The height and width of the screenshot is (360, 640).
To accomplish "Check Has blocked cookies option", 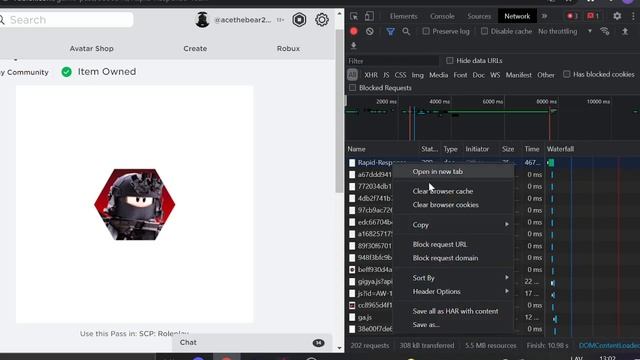I will point(567,74).
